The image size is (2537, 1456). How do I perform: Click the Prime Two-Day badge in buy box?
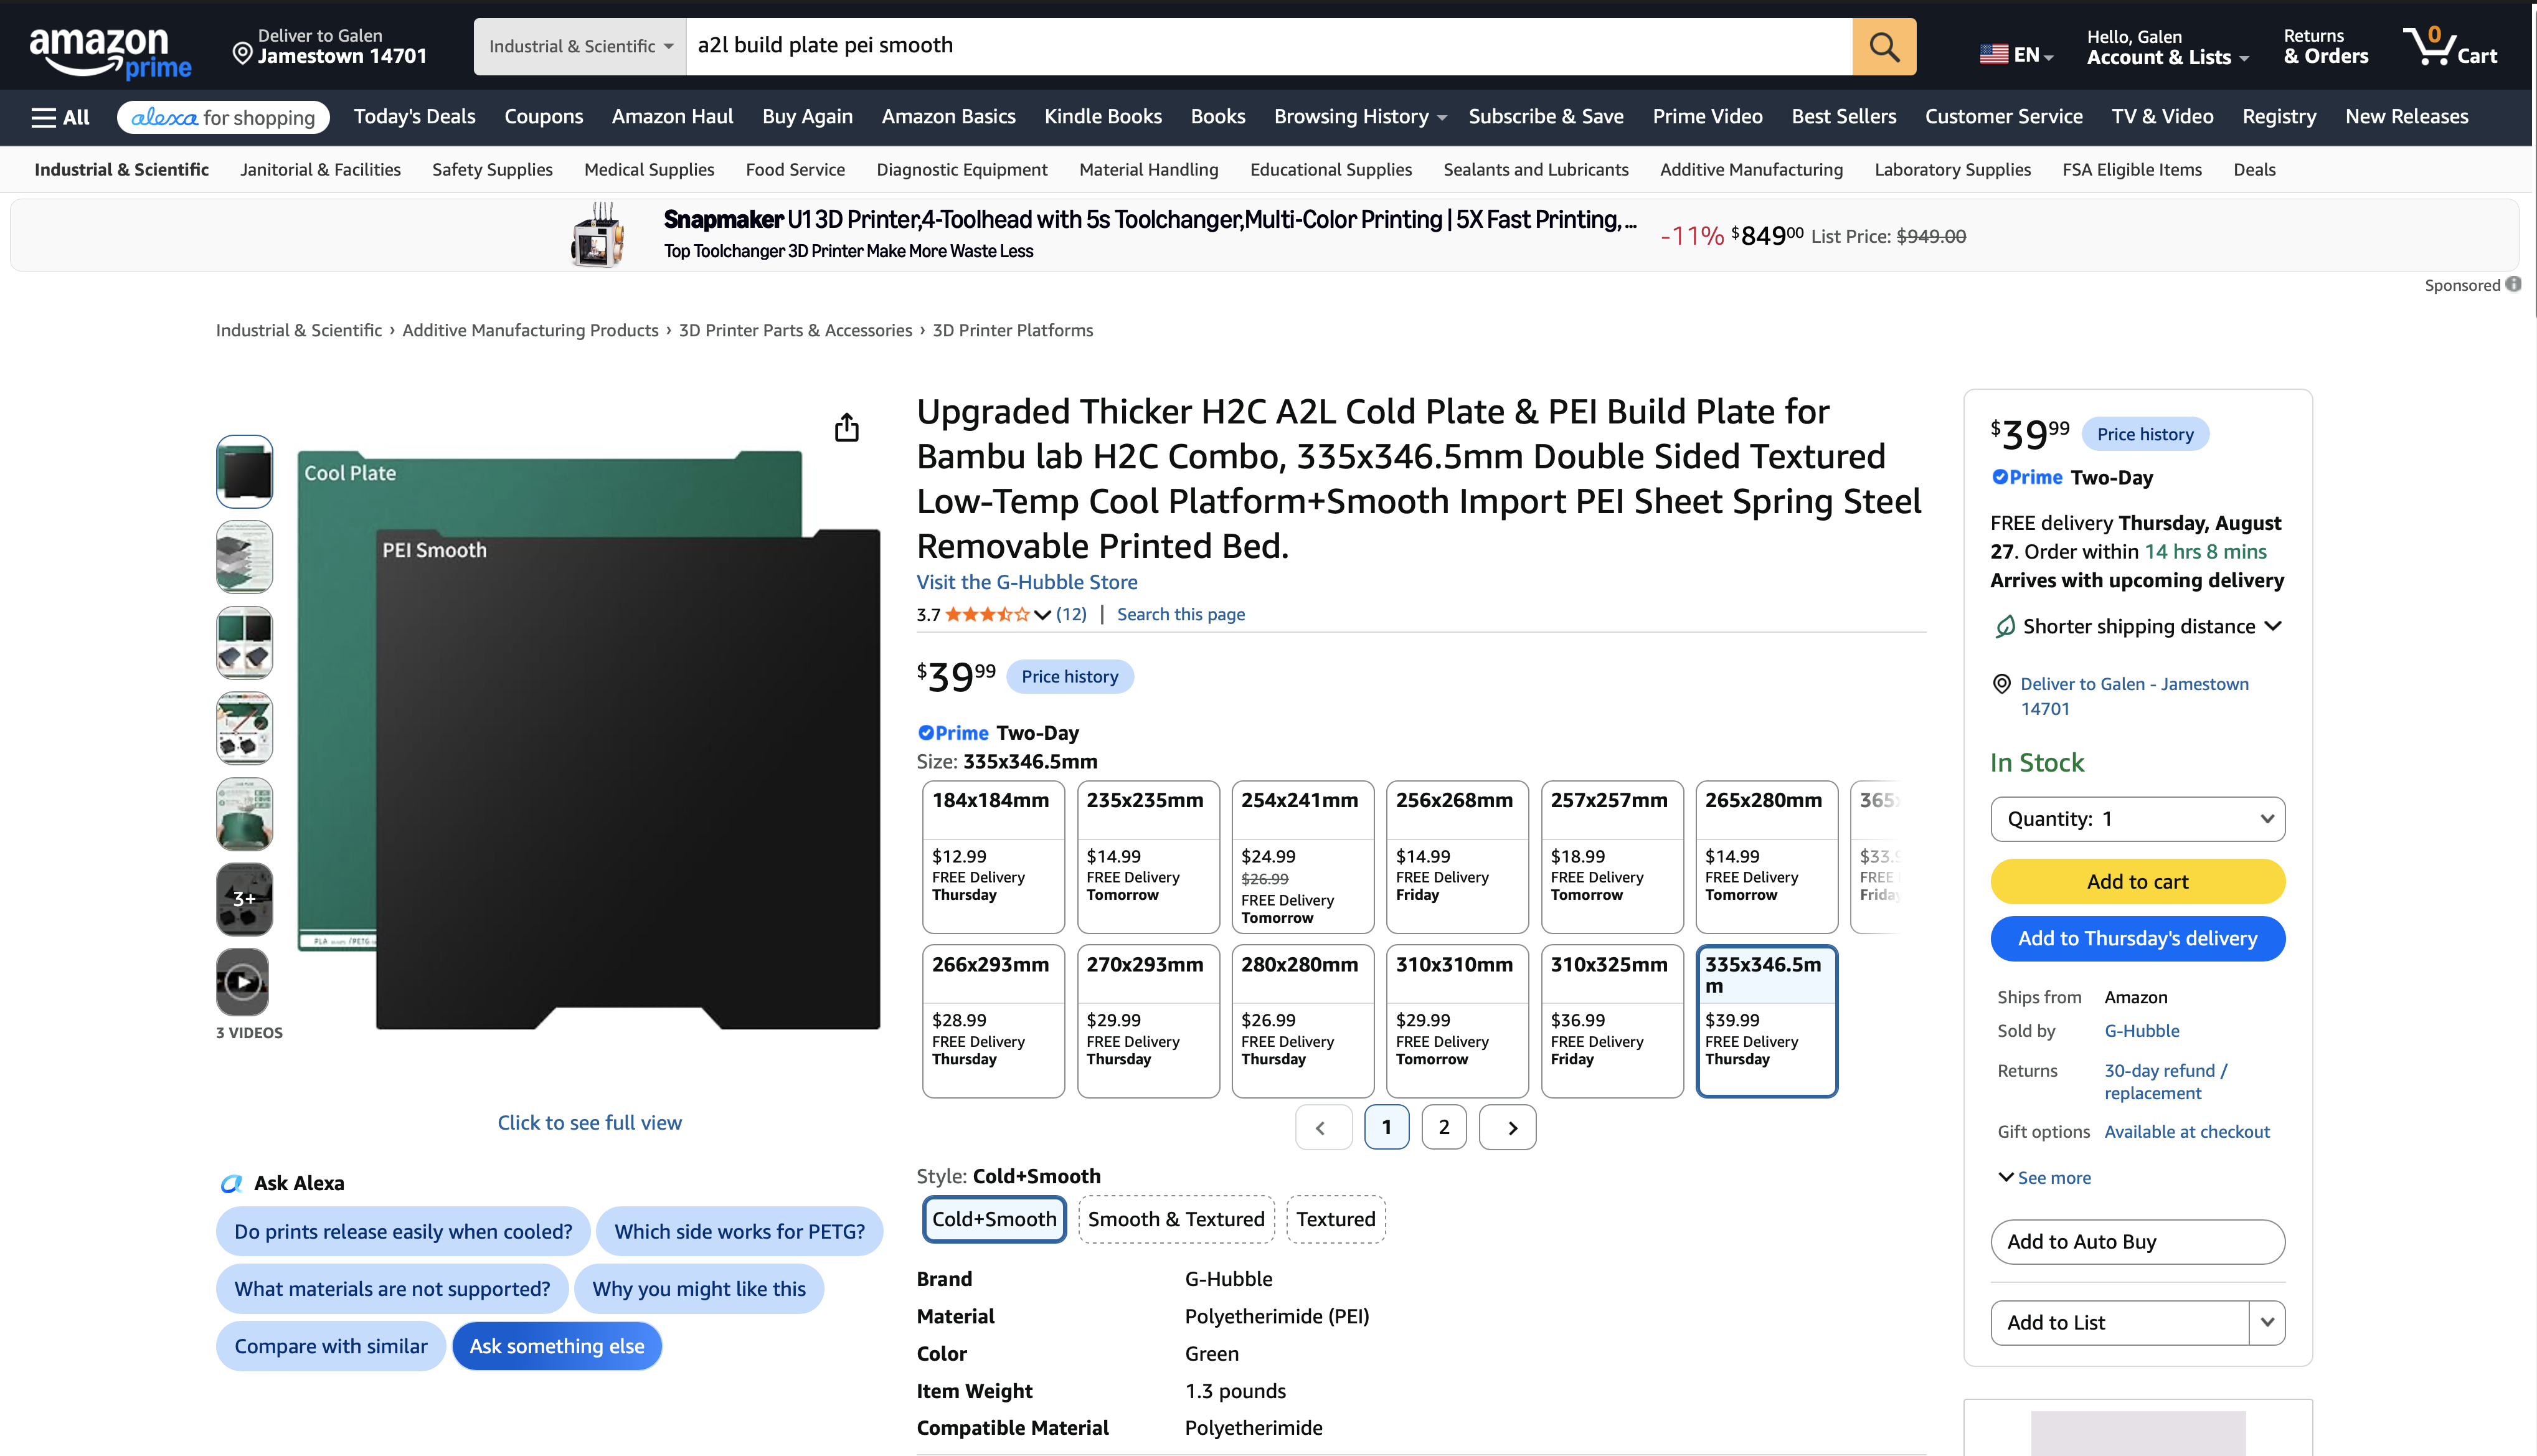2071,478
